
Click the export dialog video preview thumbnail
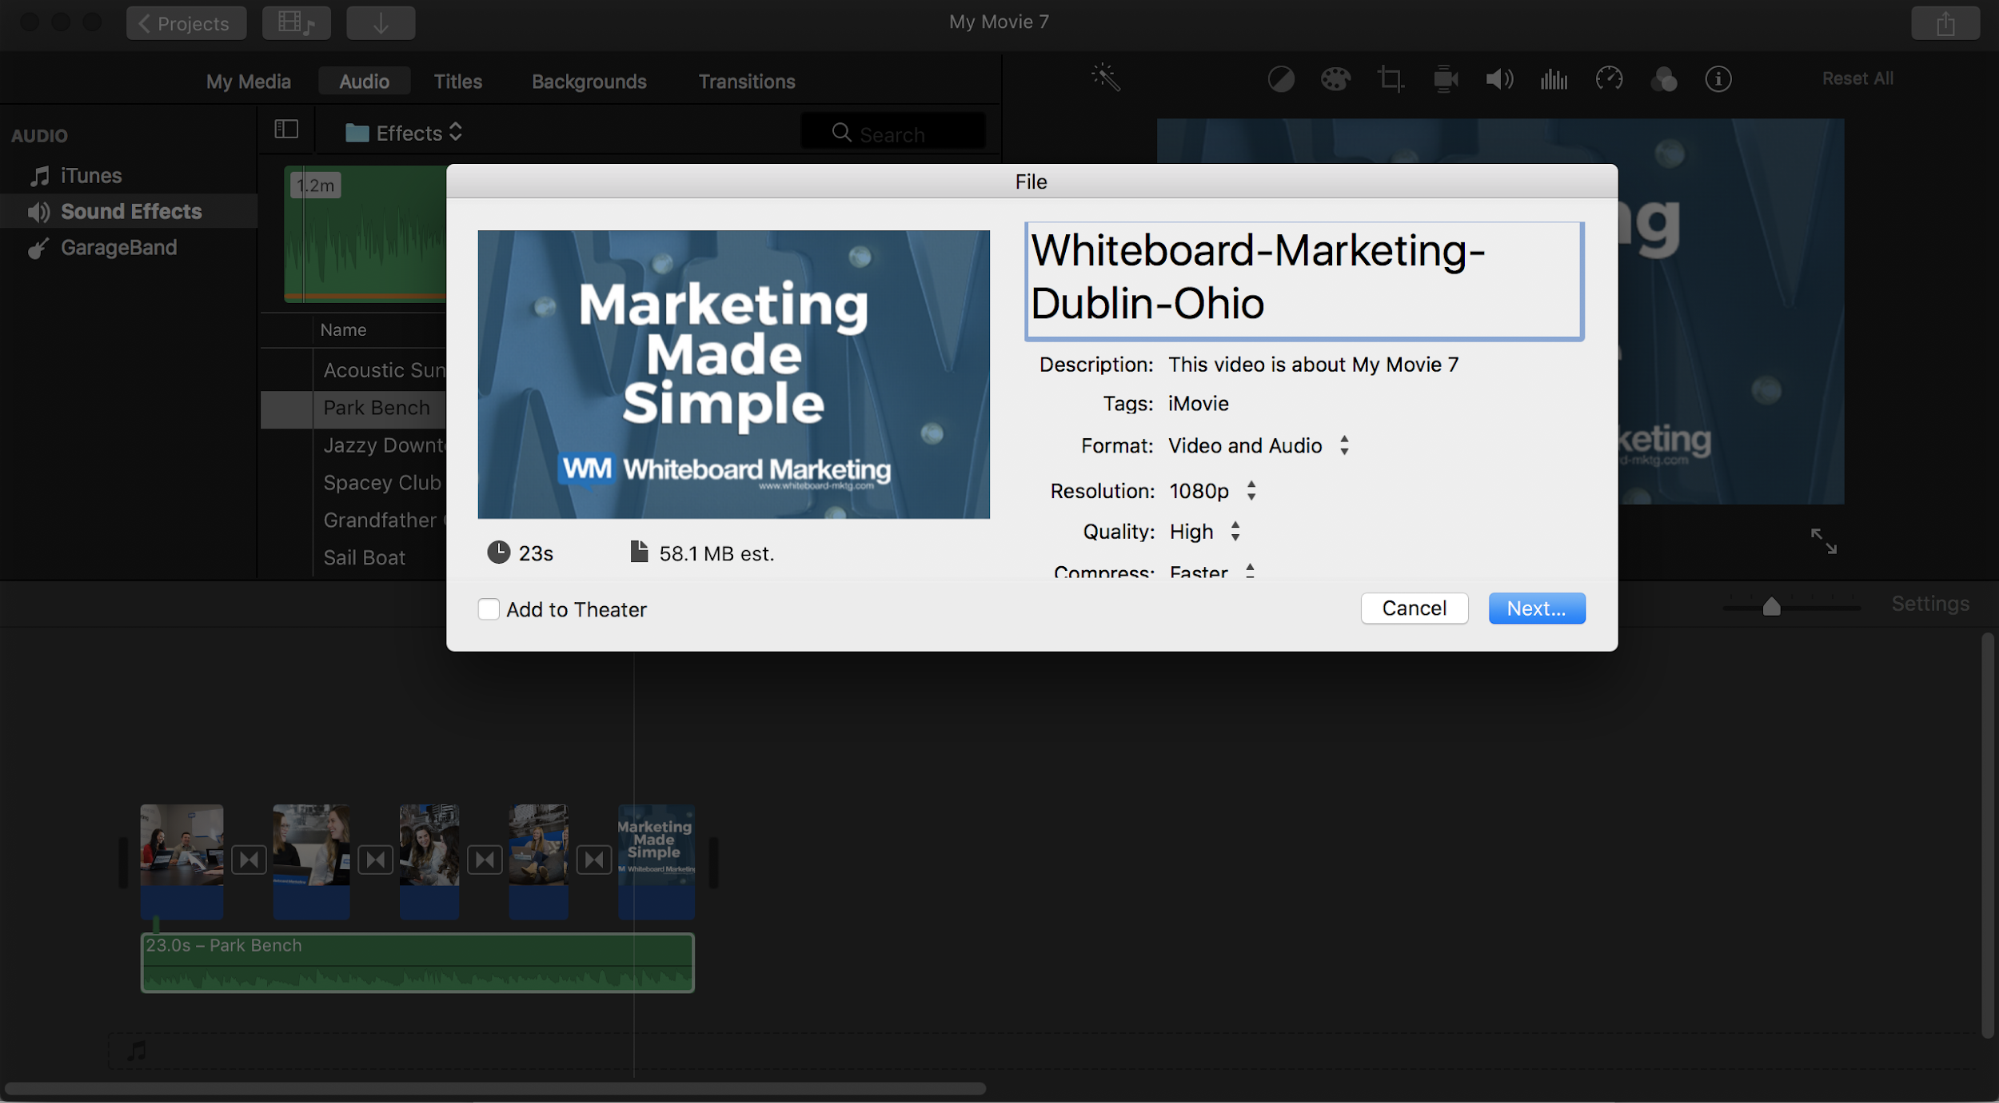[733, 374]
